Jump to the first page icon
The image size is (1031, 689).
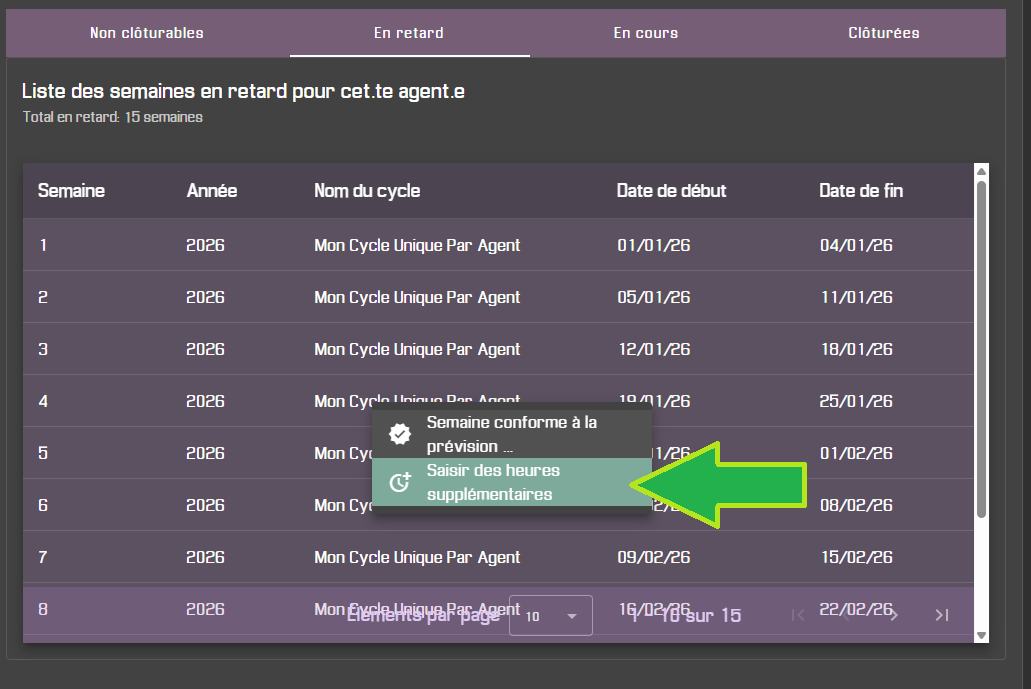pyautogui.click(x=798, y=615)
